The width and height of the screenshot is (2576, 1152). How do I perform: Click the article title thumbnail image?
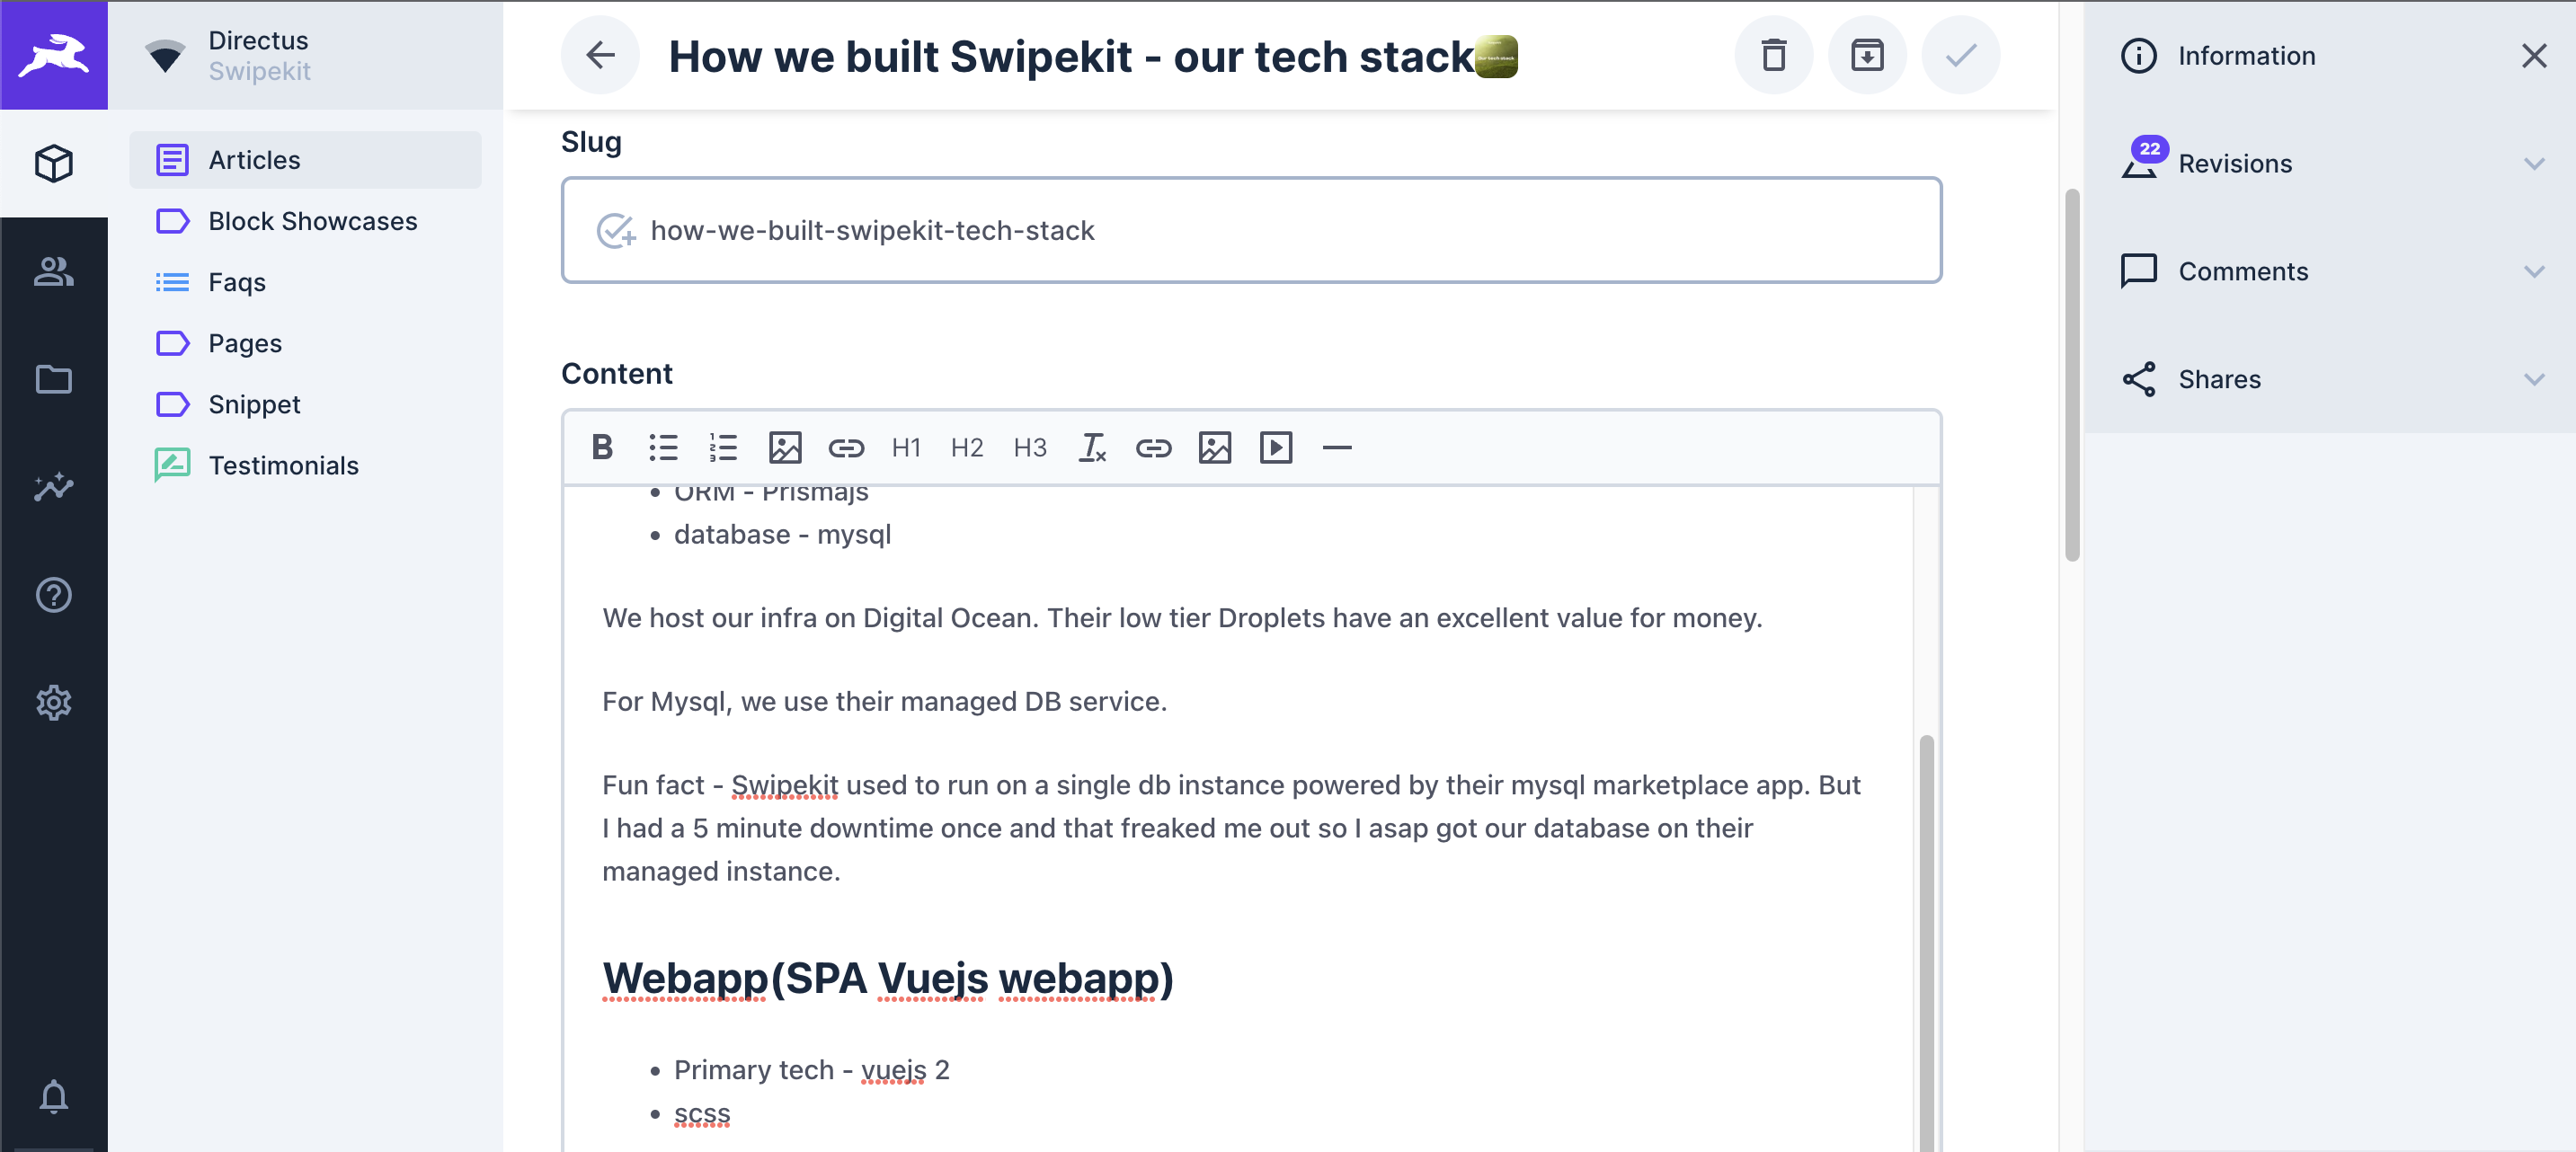tap(1496, 56)
